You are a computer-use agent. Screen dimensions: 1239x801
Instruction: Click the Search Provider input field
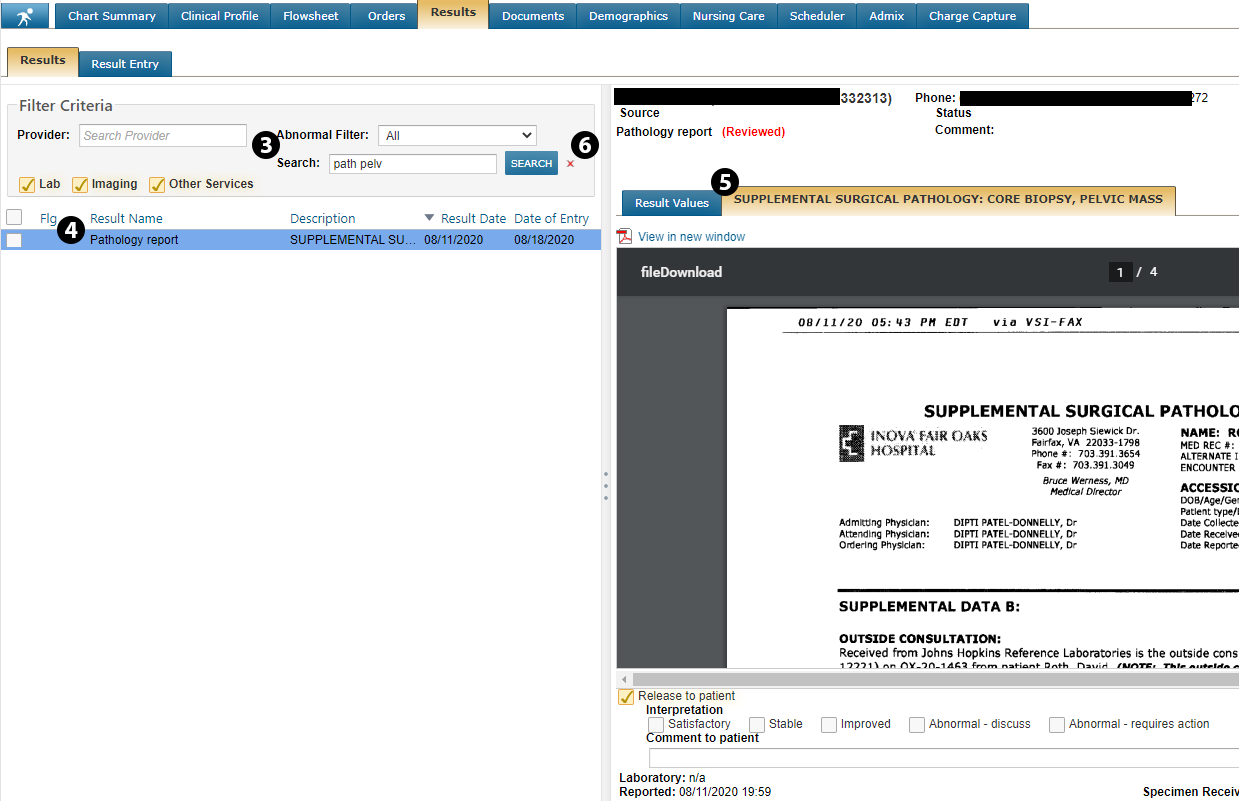pos(163,135)
